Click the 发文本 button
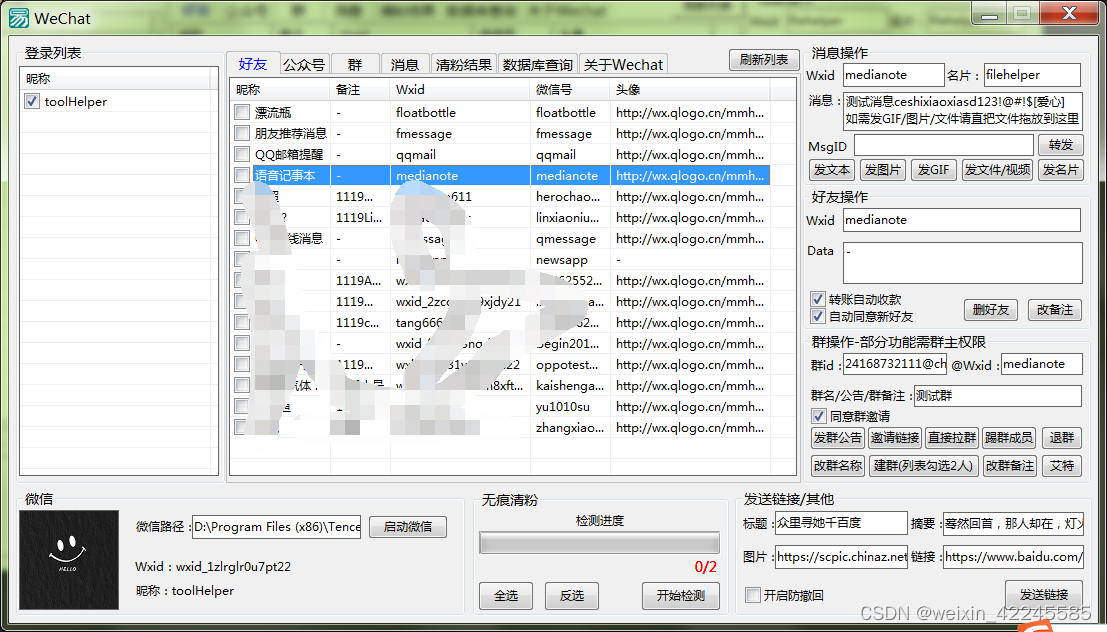 [x=832, y=169]
